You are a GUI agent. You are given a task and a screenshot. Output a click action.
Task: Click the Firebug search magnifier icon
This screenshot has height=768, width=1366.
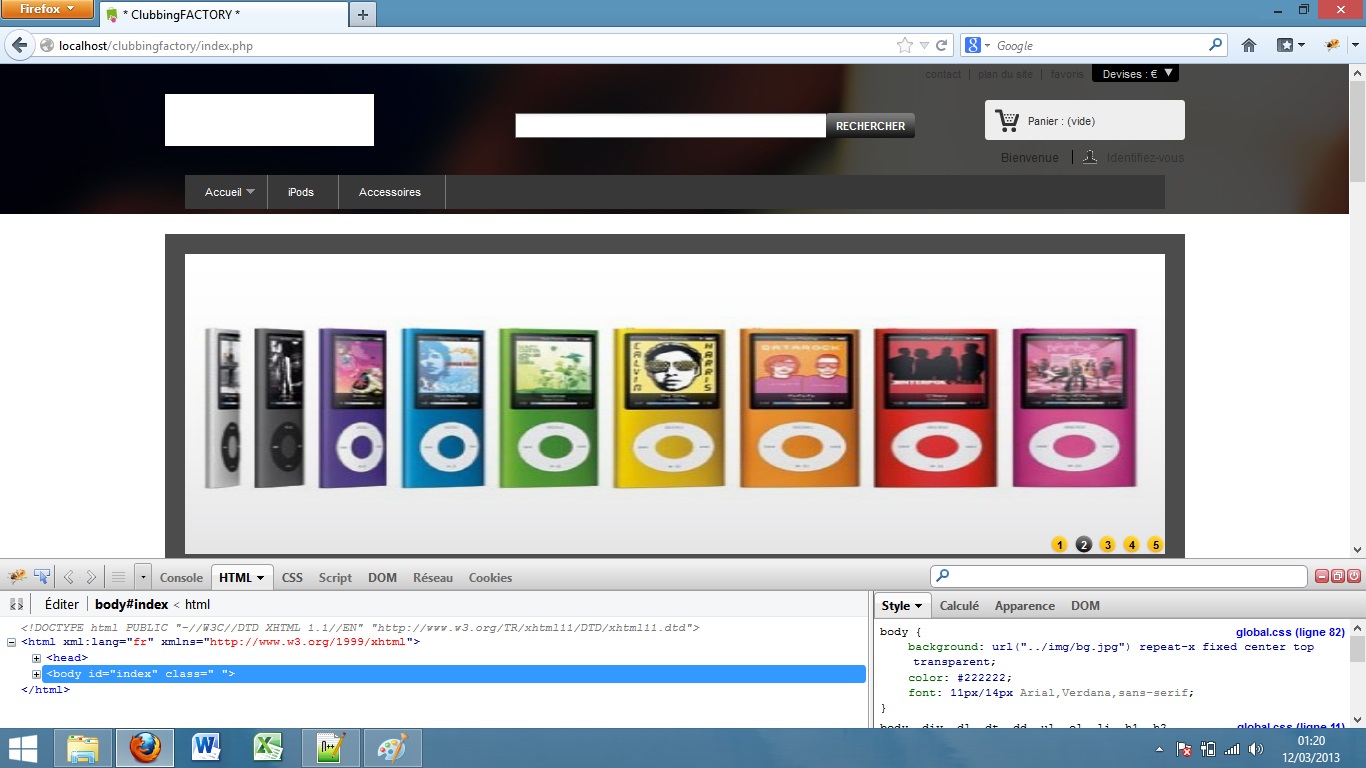tap(943, 576)
